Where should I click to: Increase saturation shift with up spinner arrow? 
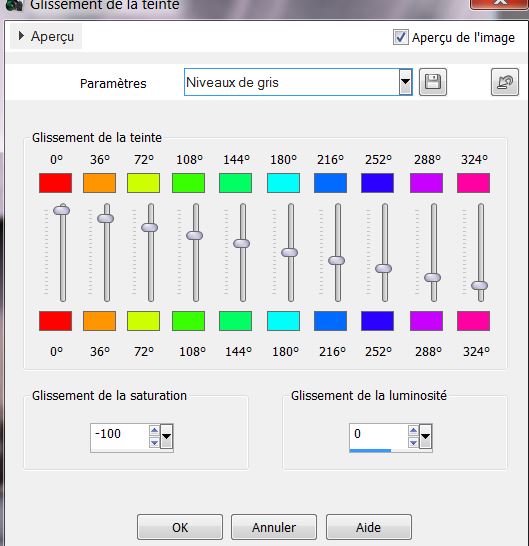click(x=154, y=431)
